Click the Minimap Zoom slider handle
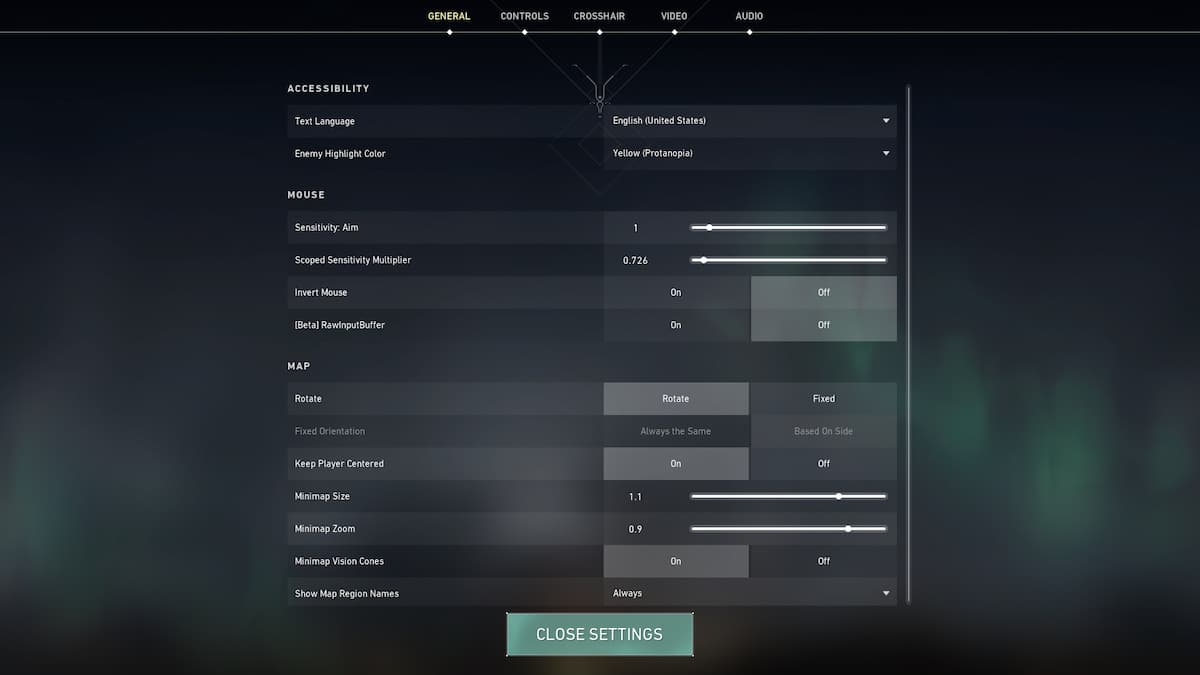The width and height of the screenshot is (1200, 675). point(848,529)
